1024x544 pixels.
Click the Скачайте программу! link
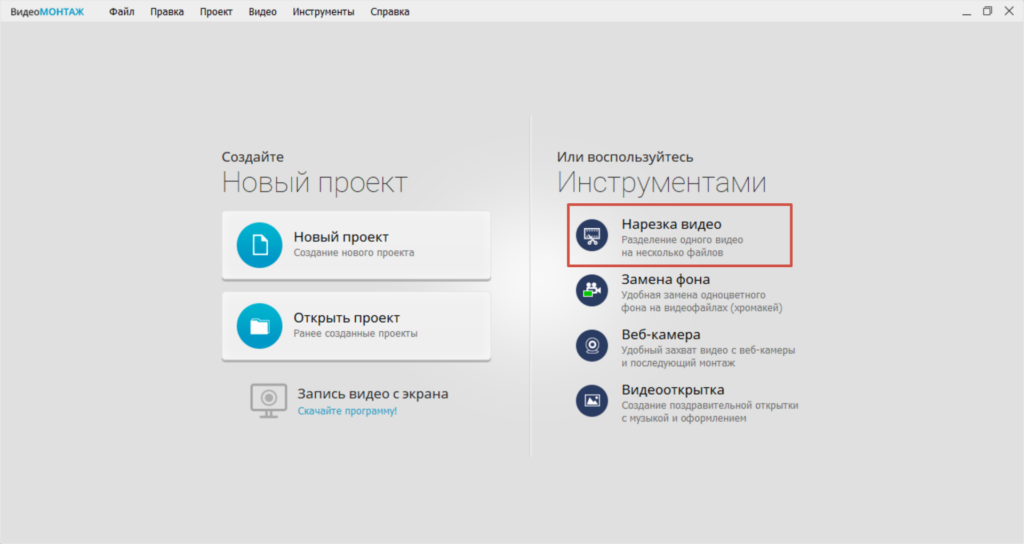(347, 411)
